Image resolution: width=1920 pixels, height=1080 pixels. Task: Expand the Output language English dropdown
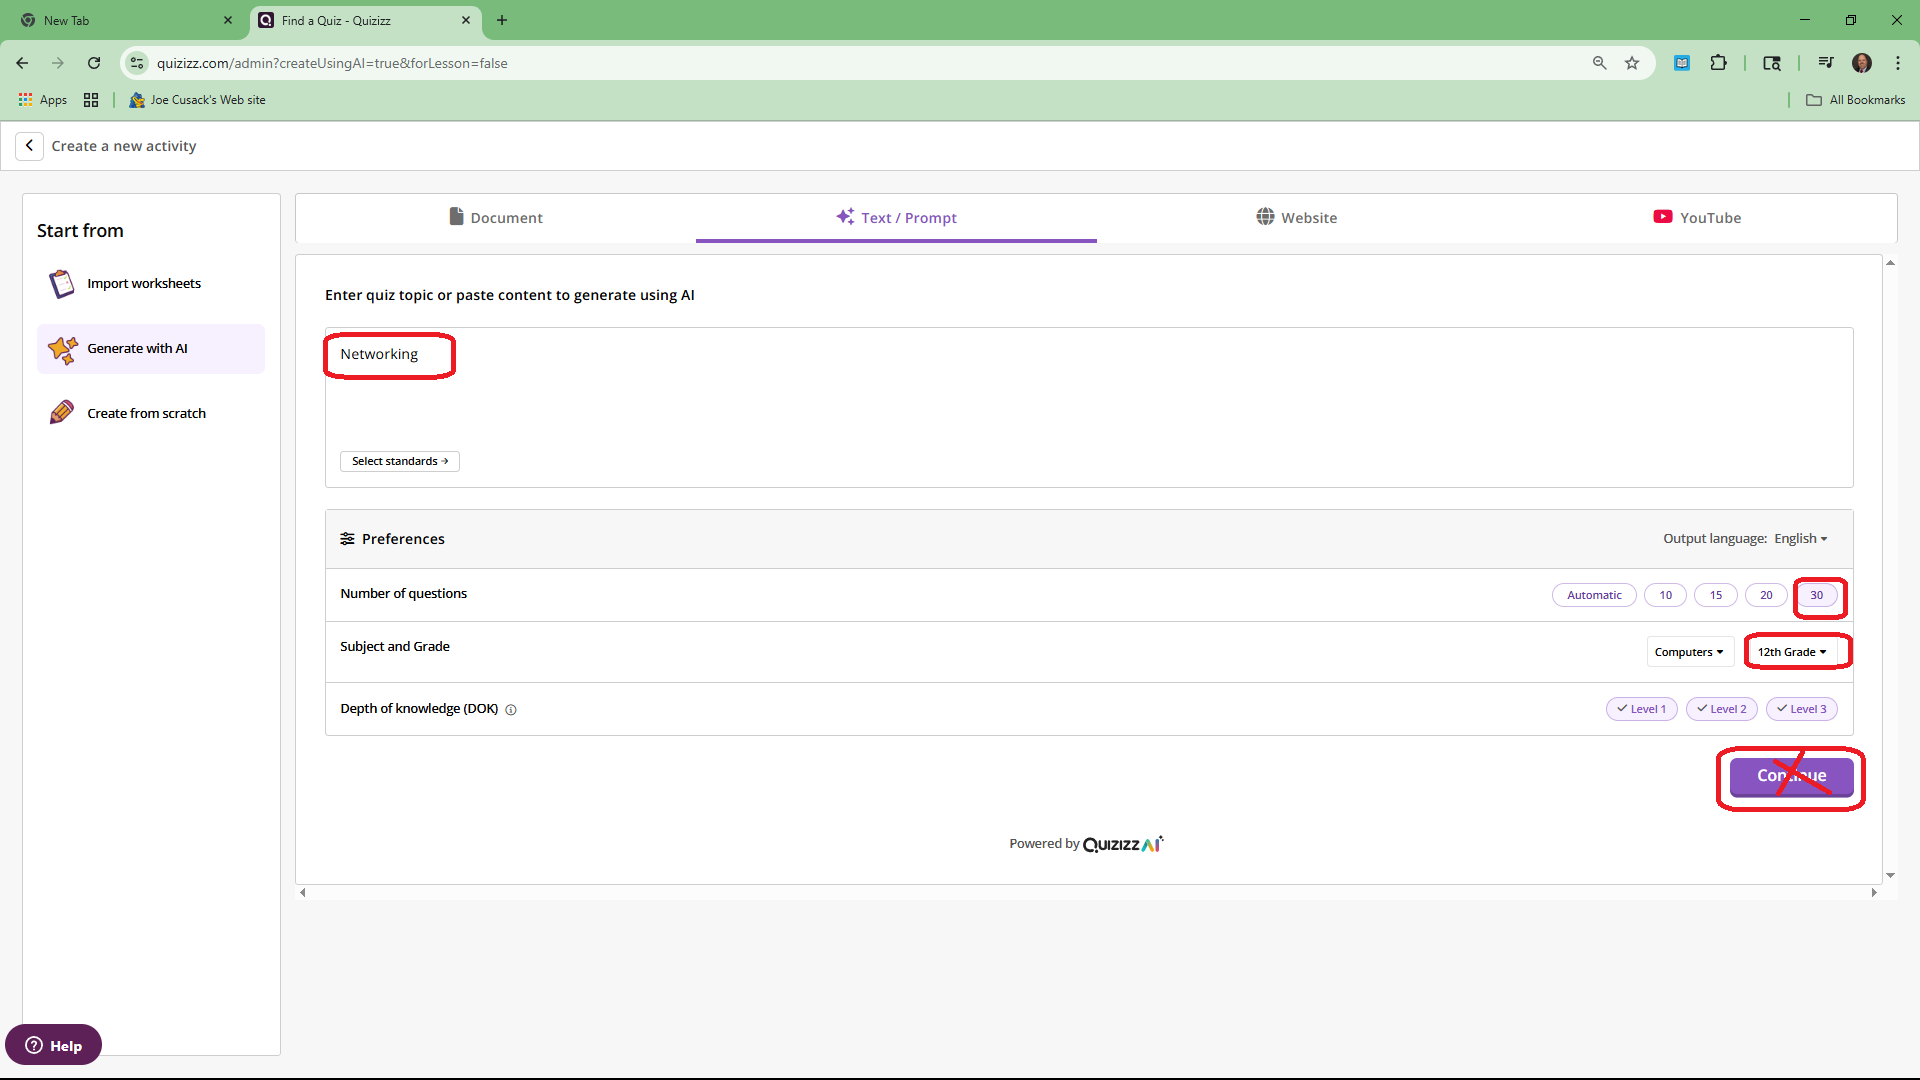[x=1800, y=539]
